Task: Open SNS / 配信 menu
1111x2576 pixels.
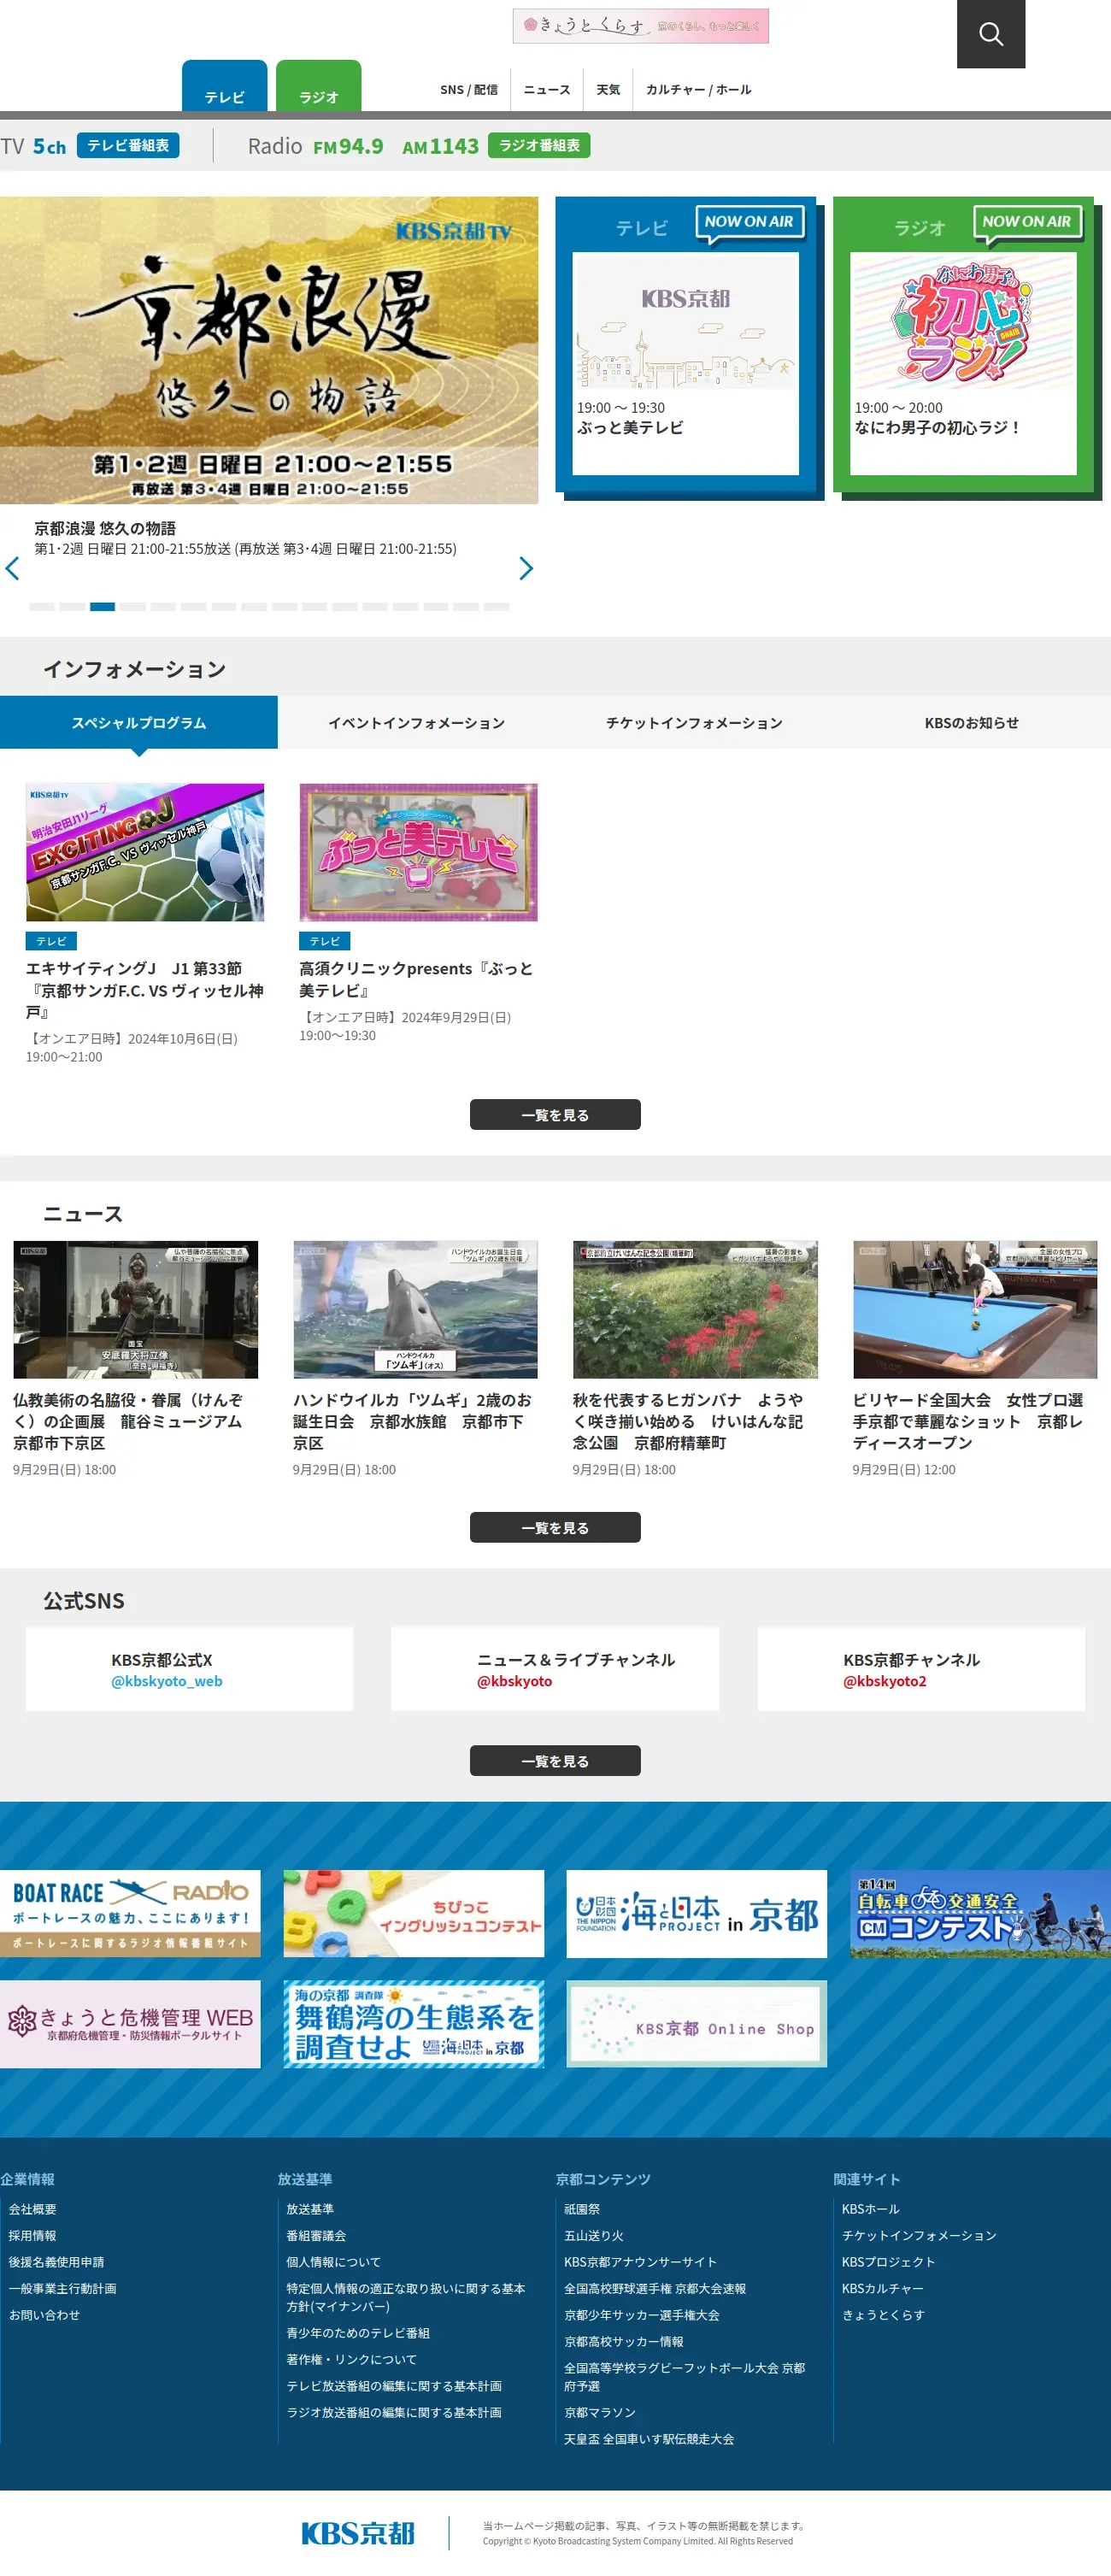Action: pos(468,90)
